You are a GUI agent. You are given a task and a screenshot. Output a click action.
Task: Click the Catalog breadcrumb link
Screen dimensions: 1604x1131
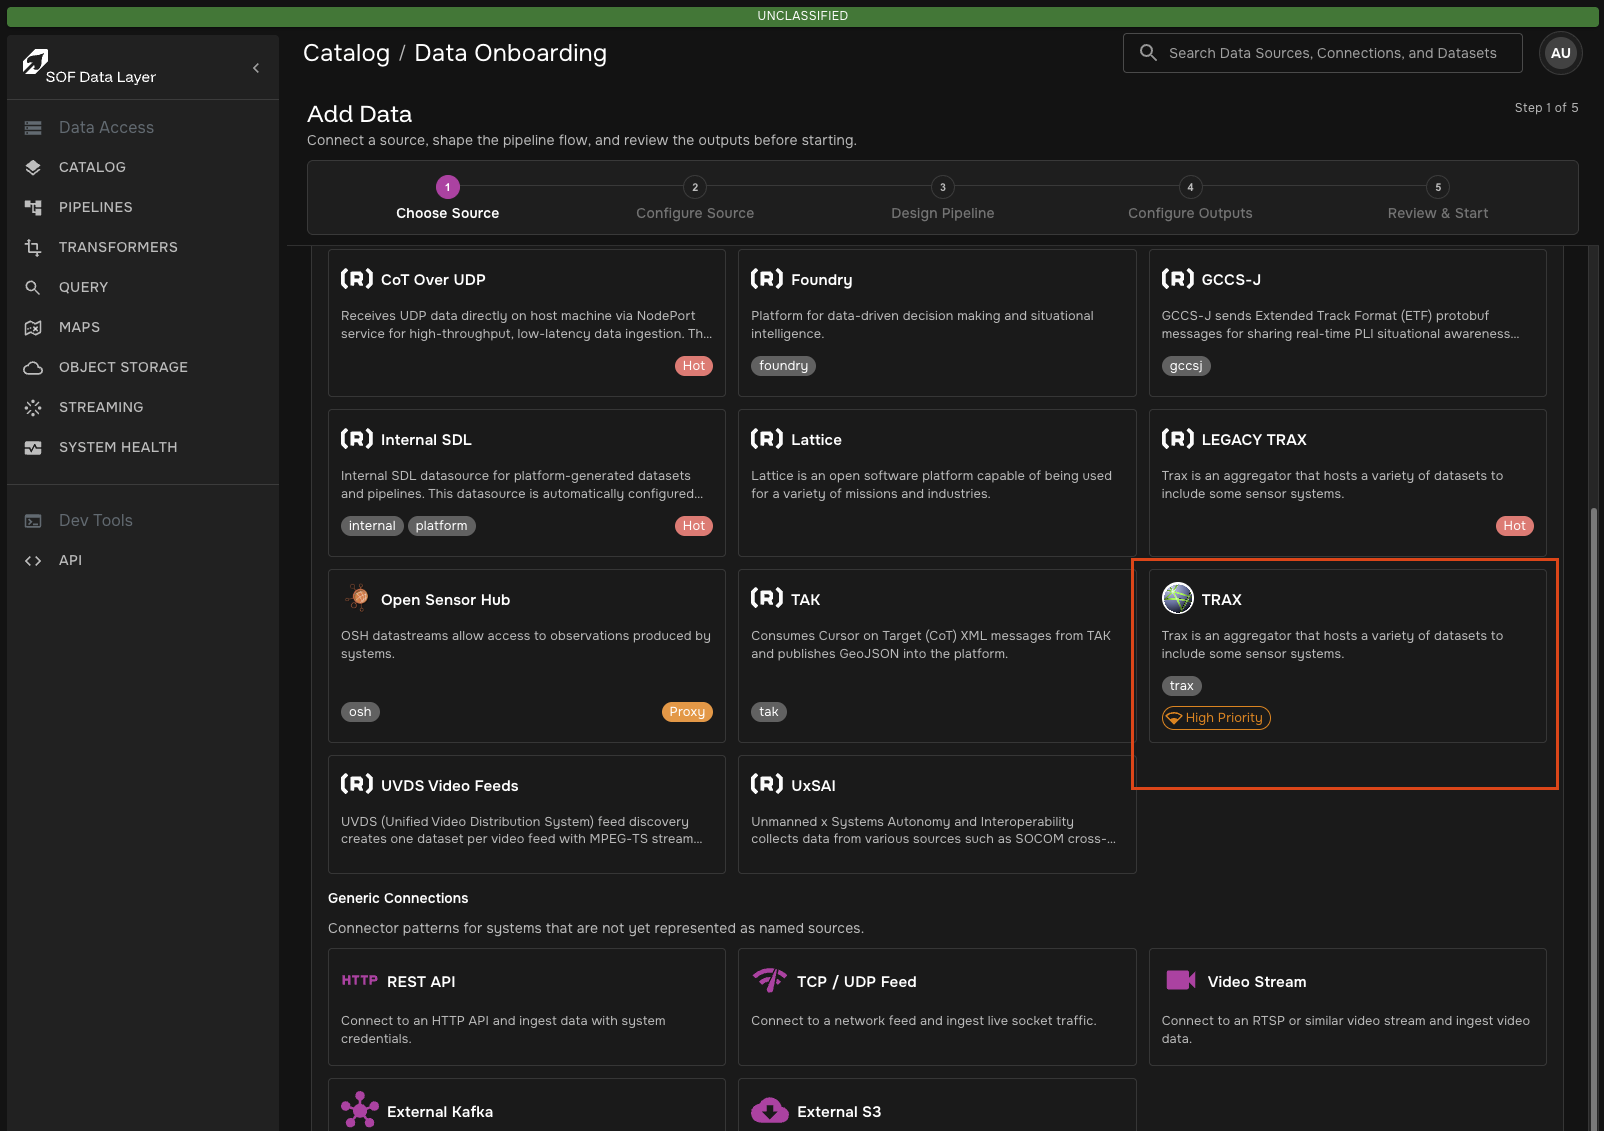pos(346,53)
